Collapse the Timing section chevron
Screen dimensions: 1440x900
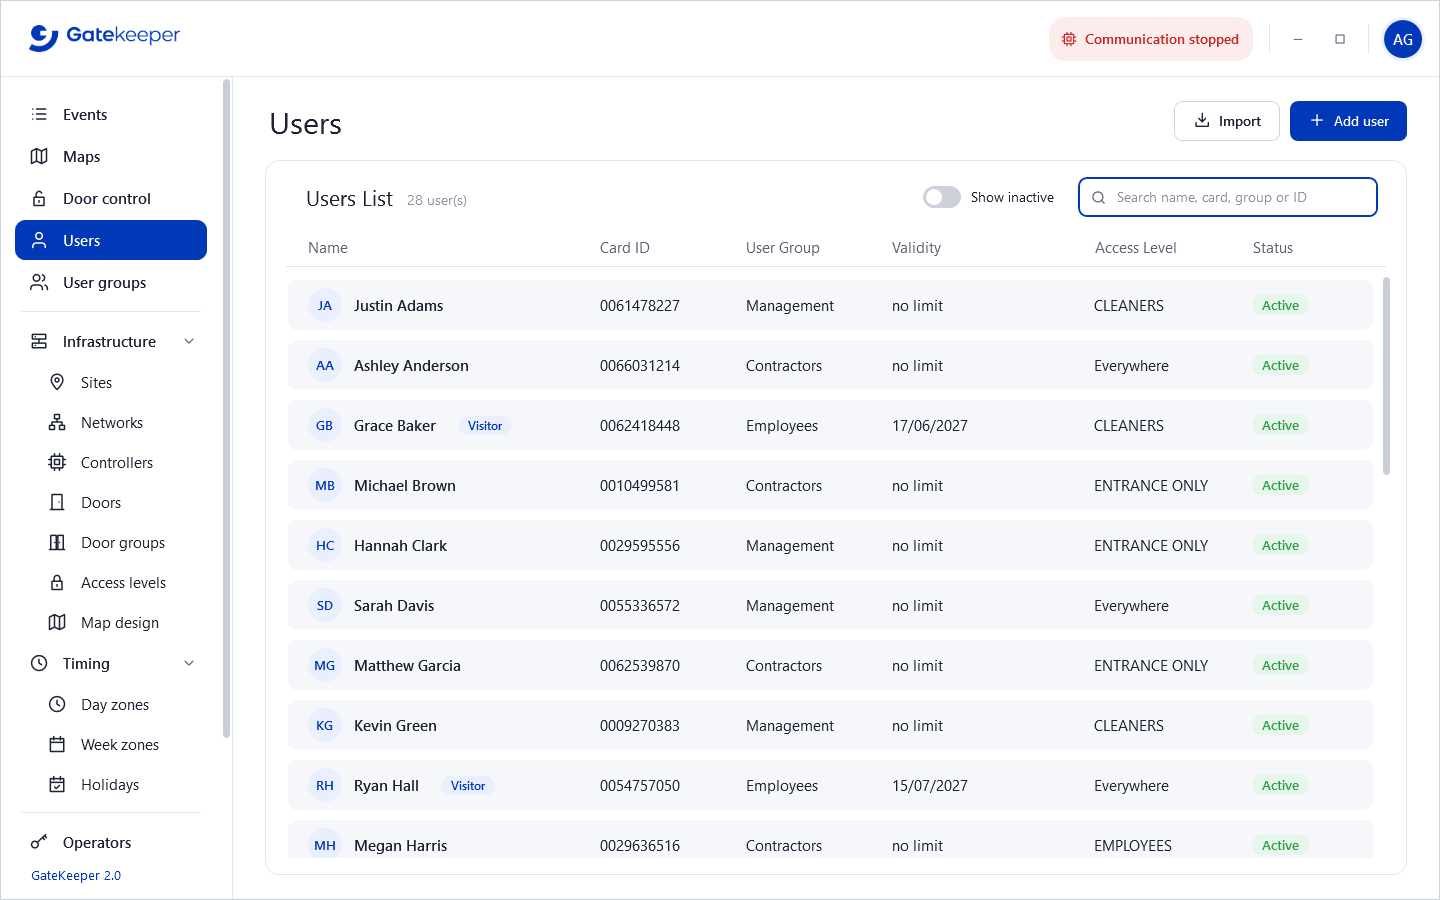[189, 663]
